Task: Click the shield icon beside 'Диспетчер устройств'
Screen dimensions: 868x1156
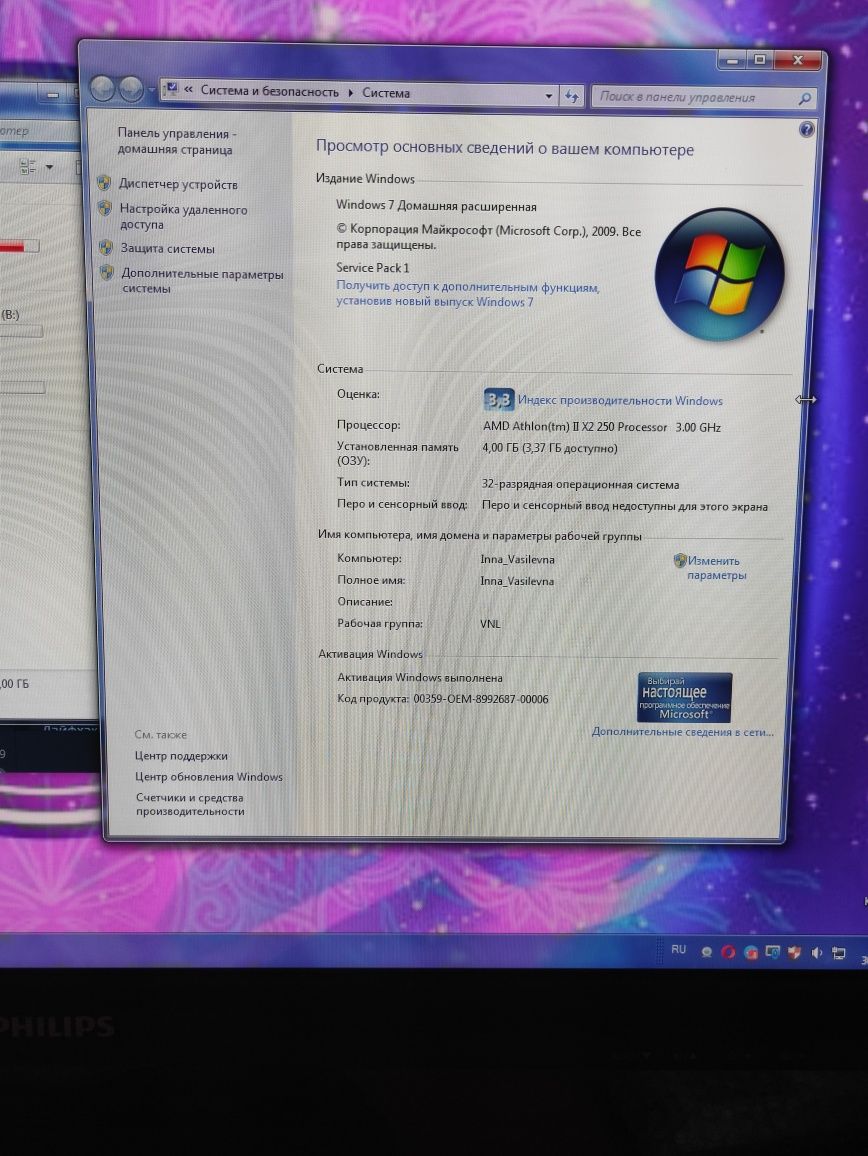Action: [x=104, y=183]
